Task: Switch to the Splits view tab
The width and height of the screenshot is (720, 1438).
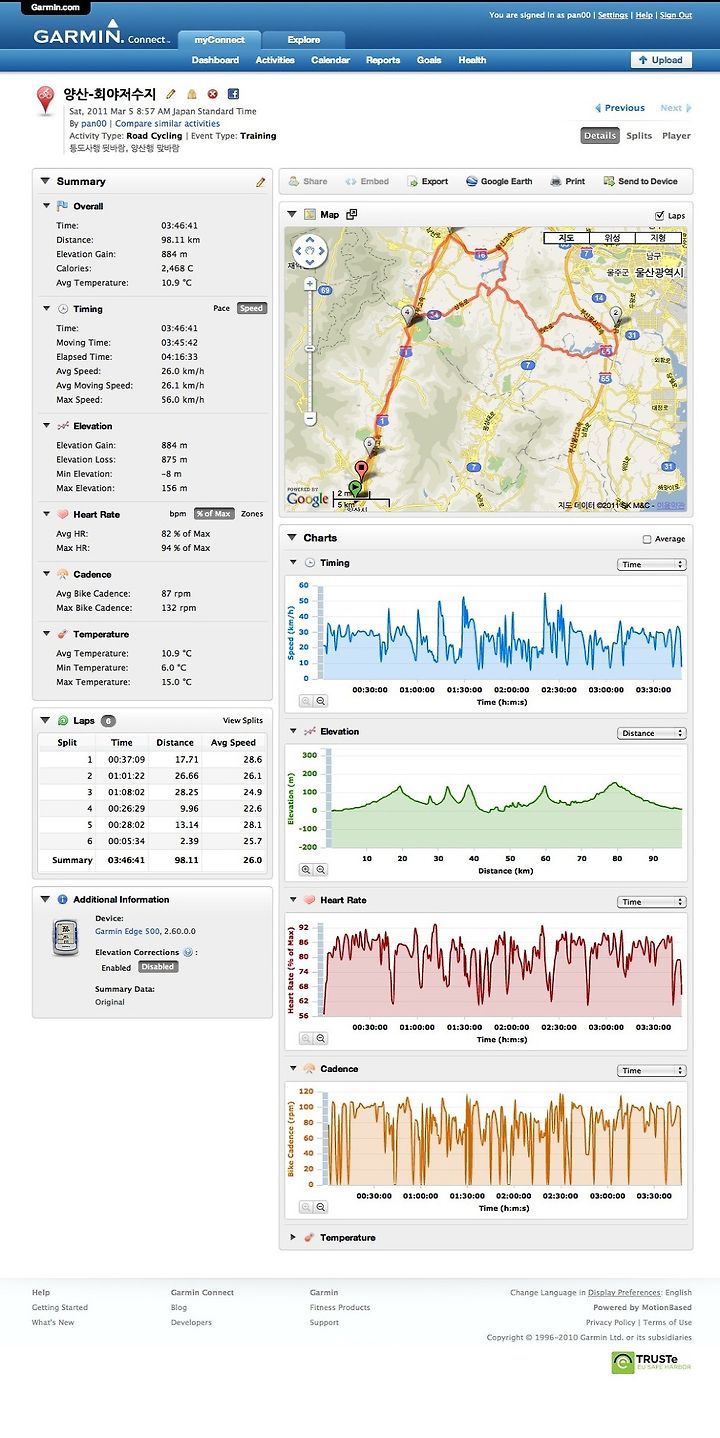Action: coord(639,135)
